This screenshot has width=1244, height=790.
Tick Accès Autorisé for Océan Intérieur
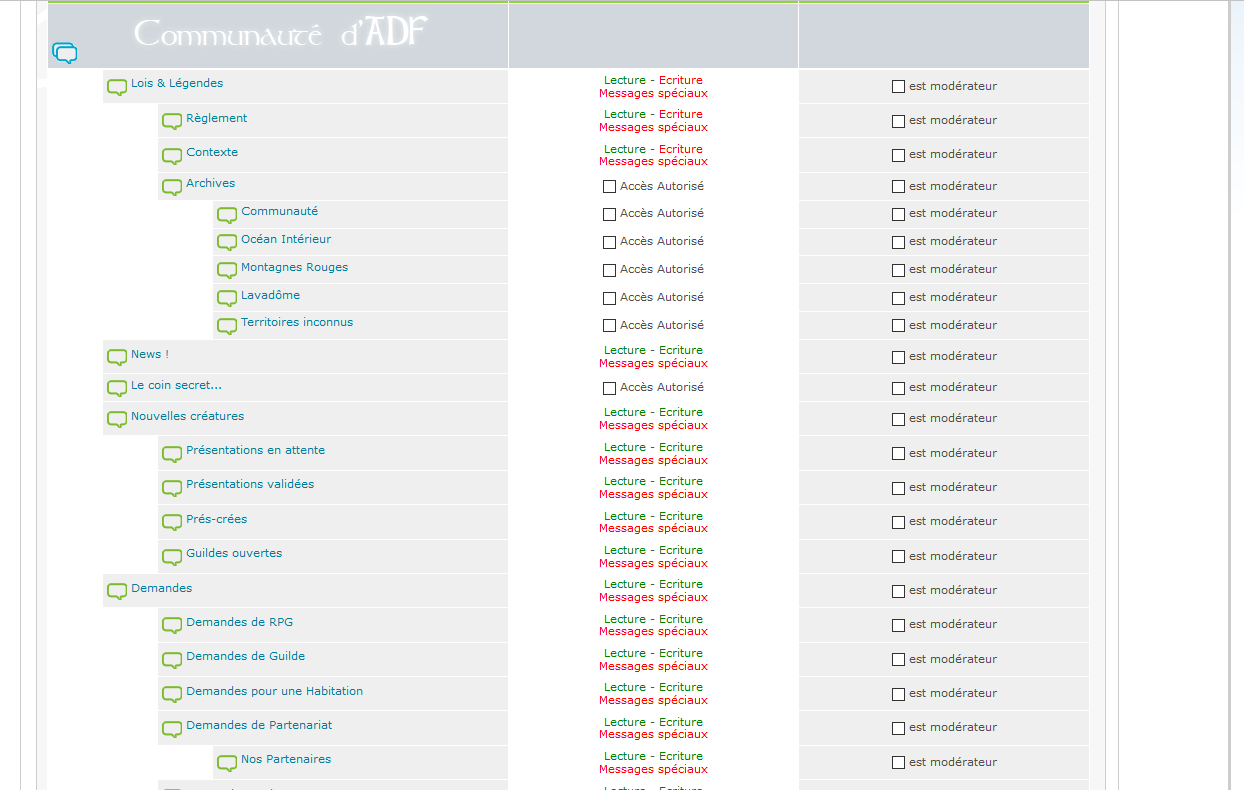tap(609, 242)
